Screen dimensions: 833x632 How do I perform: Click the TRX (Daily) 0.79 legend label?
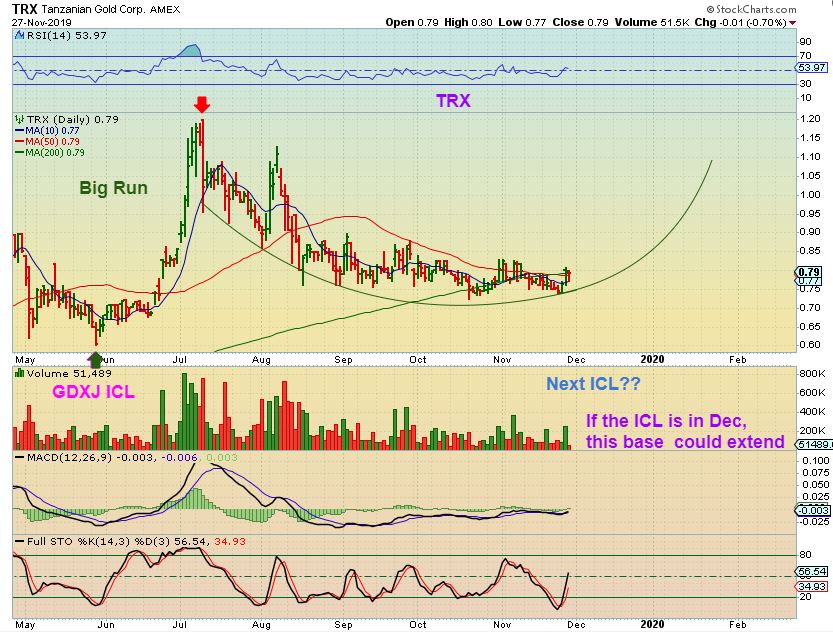[x=73, y=119]
